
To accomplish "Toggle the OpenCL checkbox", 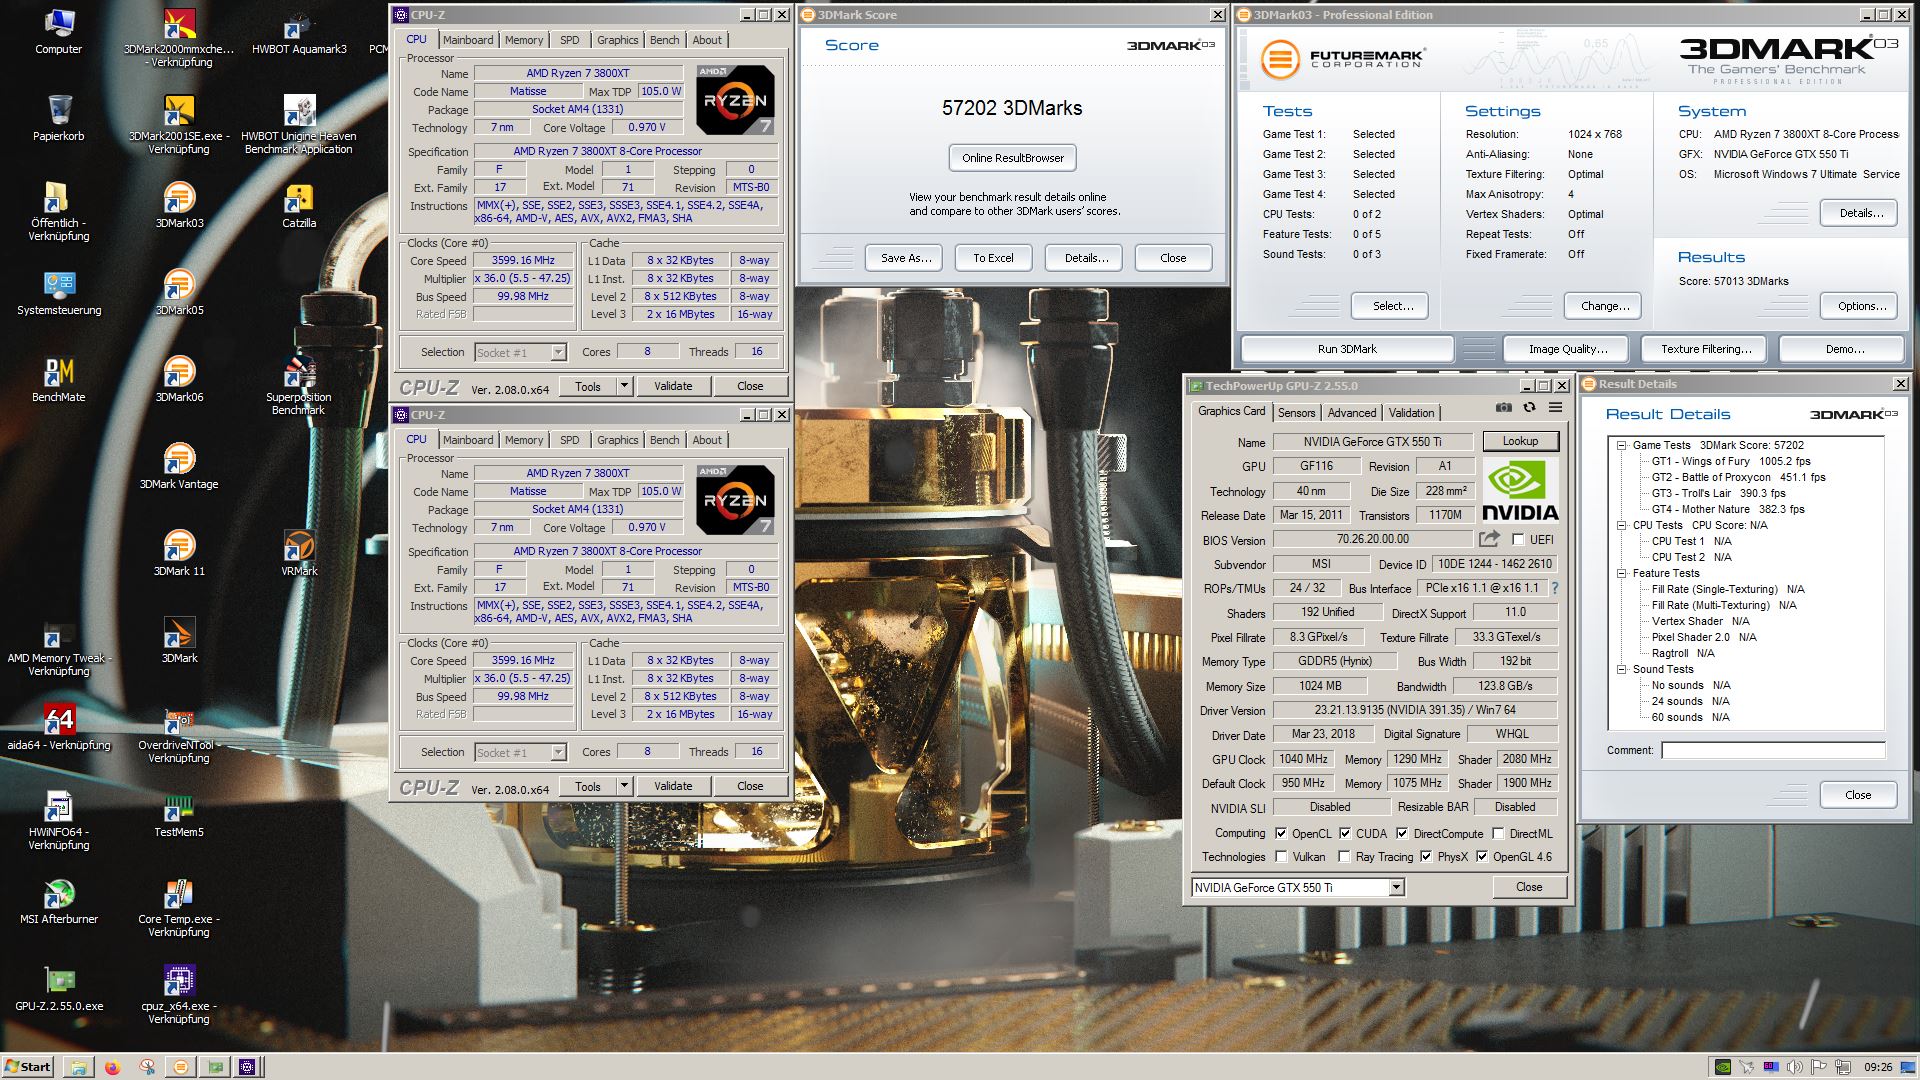I will pyautogui.click(x=1281, y=833).
